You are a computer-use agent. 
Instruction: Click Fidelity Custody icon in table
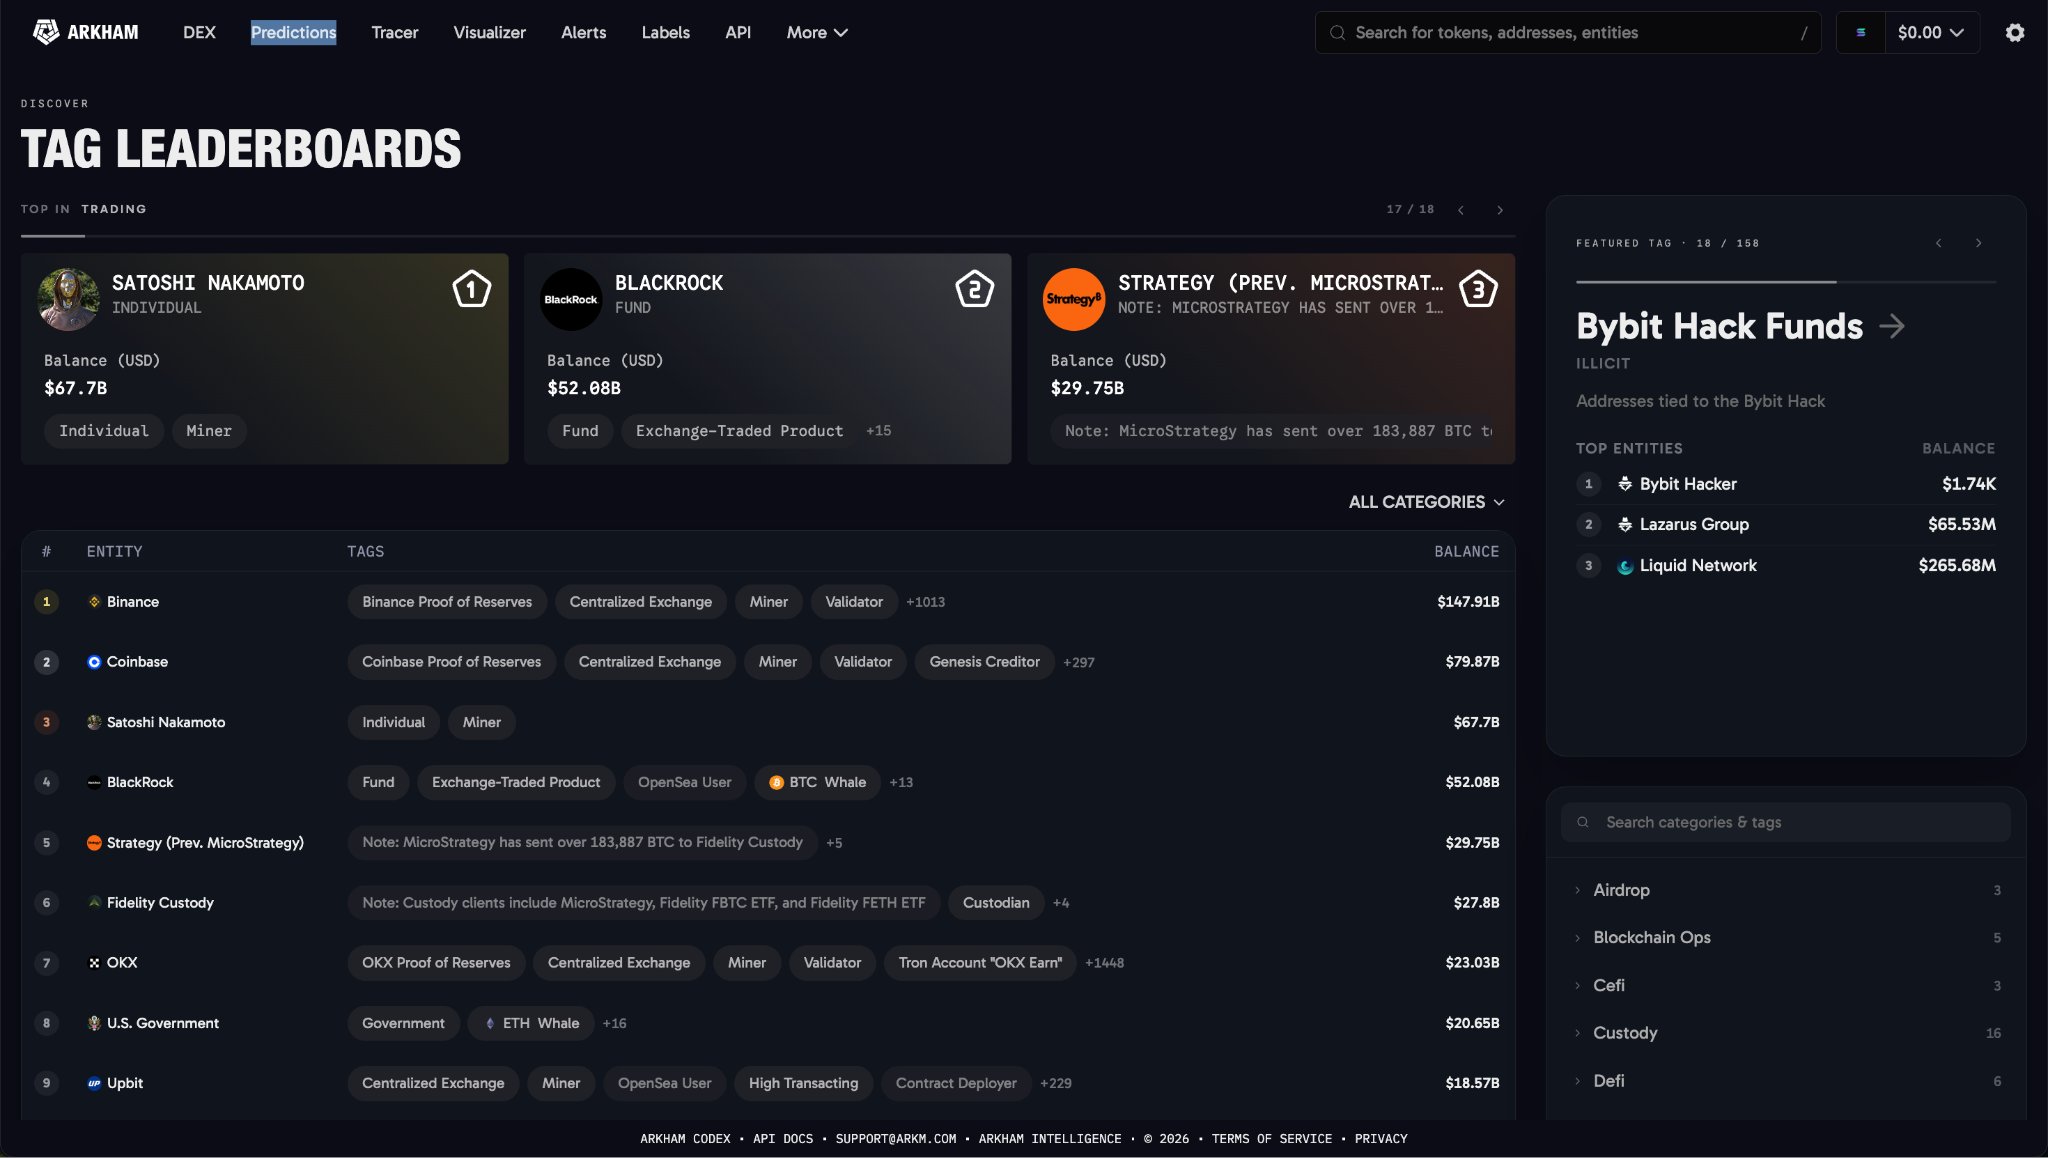(94, 902)
